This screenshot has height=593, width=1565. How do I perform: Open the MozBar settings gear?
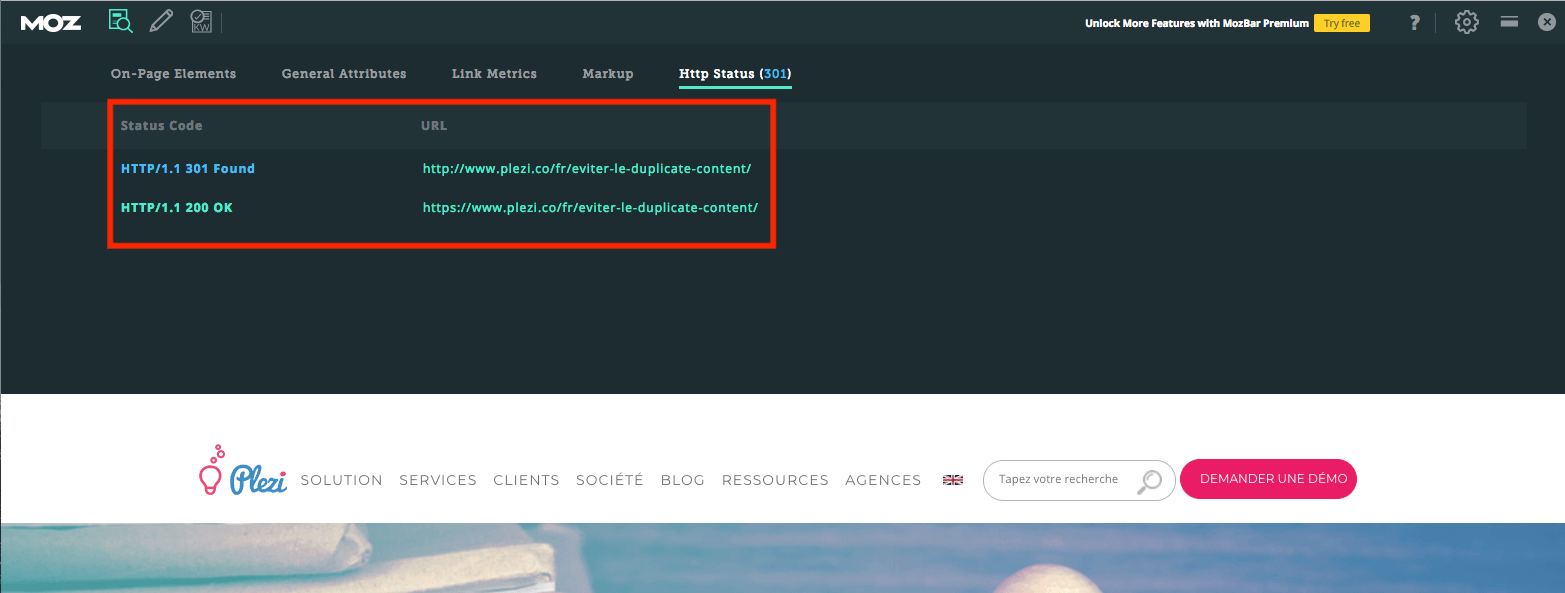[1466, 22]
